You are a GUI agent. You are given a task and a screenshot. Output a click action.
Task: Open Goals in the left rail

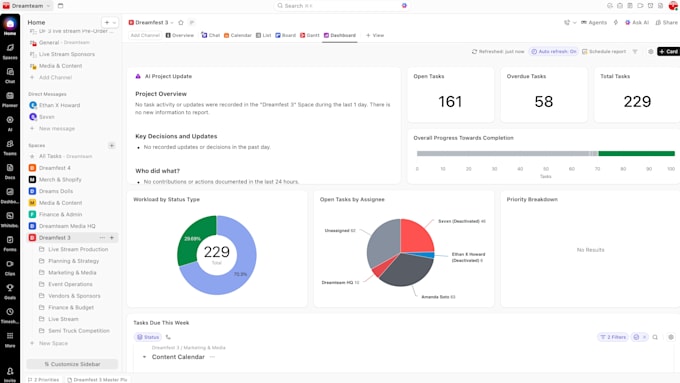[x=10, y=291]
